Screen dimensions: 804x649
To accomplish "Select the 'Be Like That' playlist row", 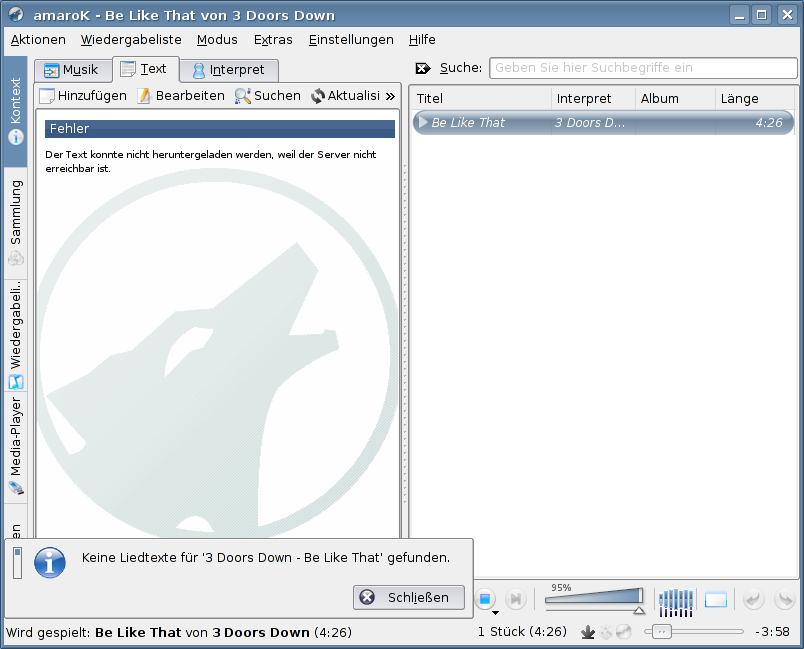I will tap(603, 123).
